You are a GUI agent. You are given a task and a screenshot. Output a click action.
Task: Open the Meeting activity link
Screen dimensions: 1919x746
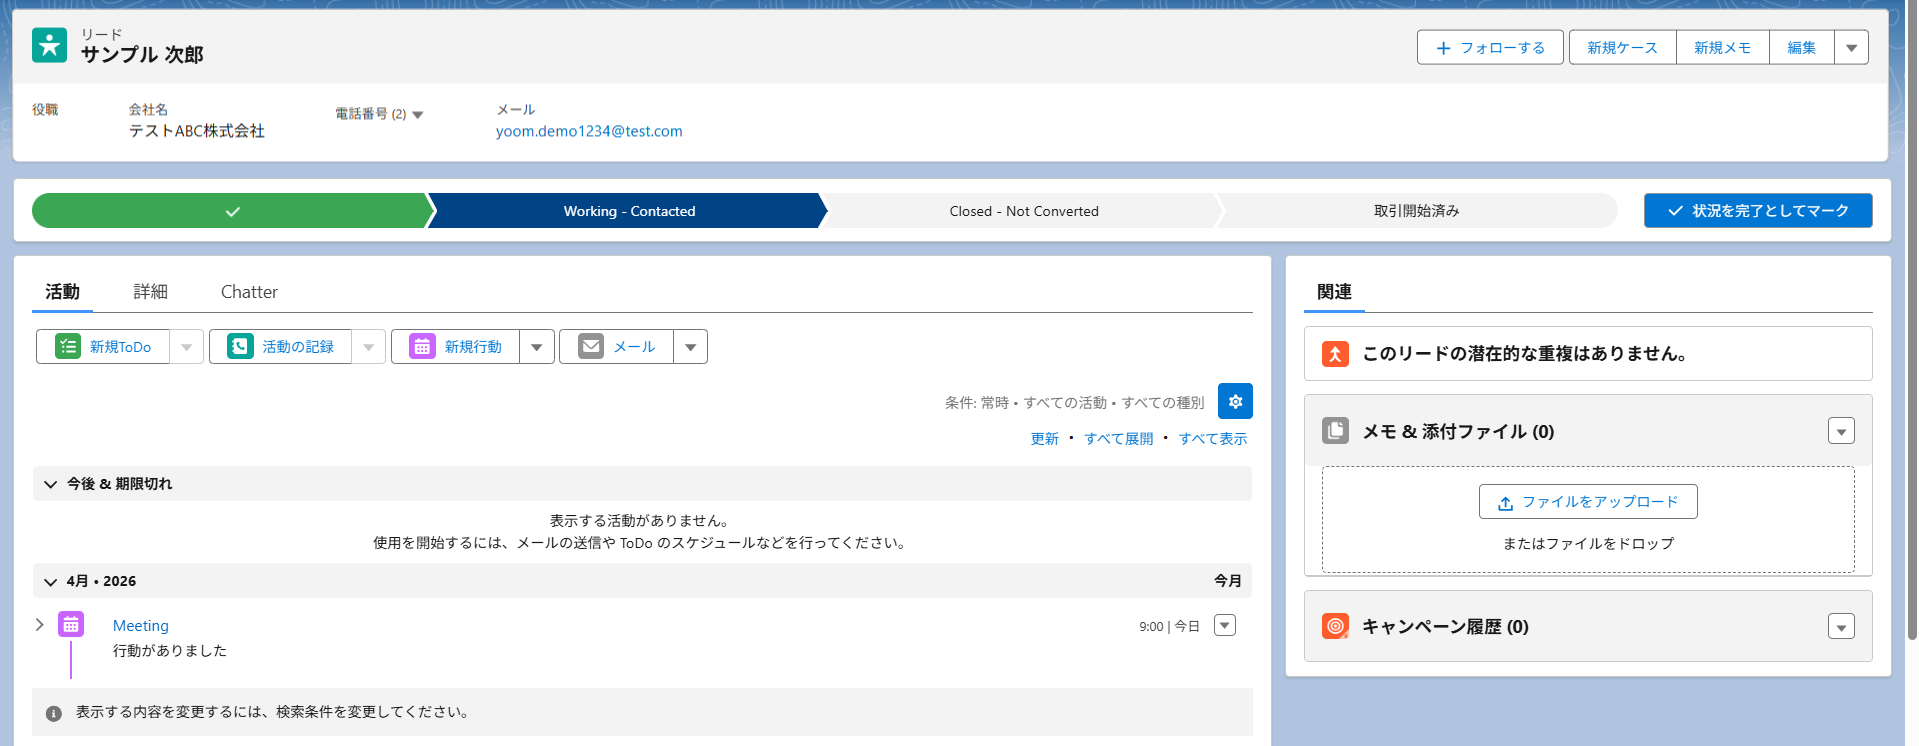coord(141,626)
